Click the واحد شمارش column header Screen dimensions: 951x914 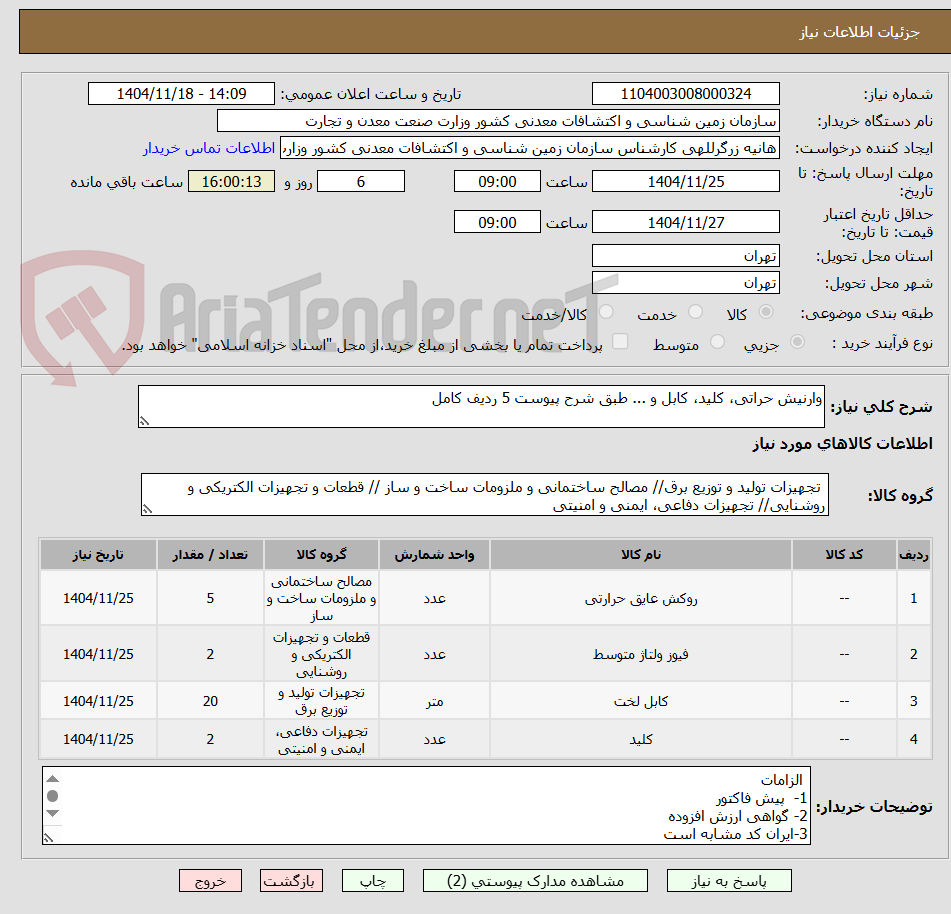pyautogui.click(x=434, y=554)
